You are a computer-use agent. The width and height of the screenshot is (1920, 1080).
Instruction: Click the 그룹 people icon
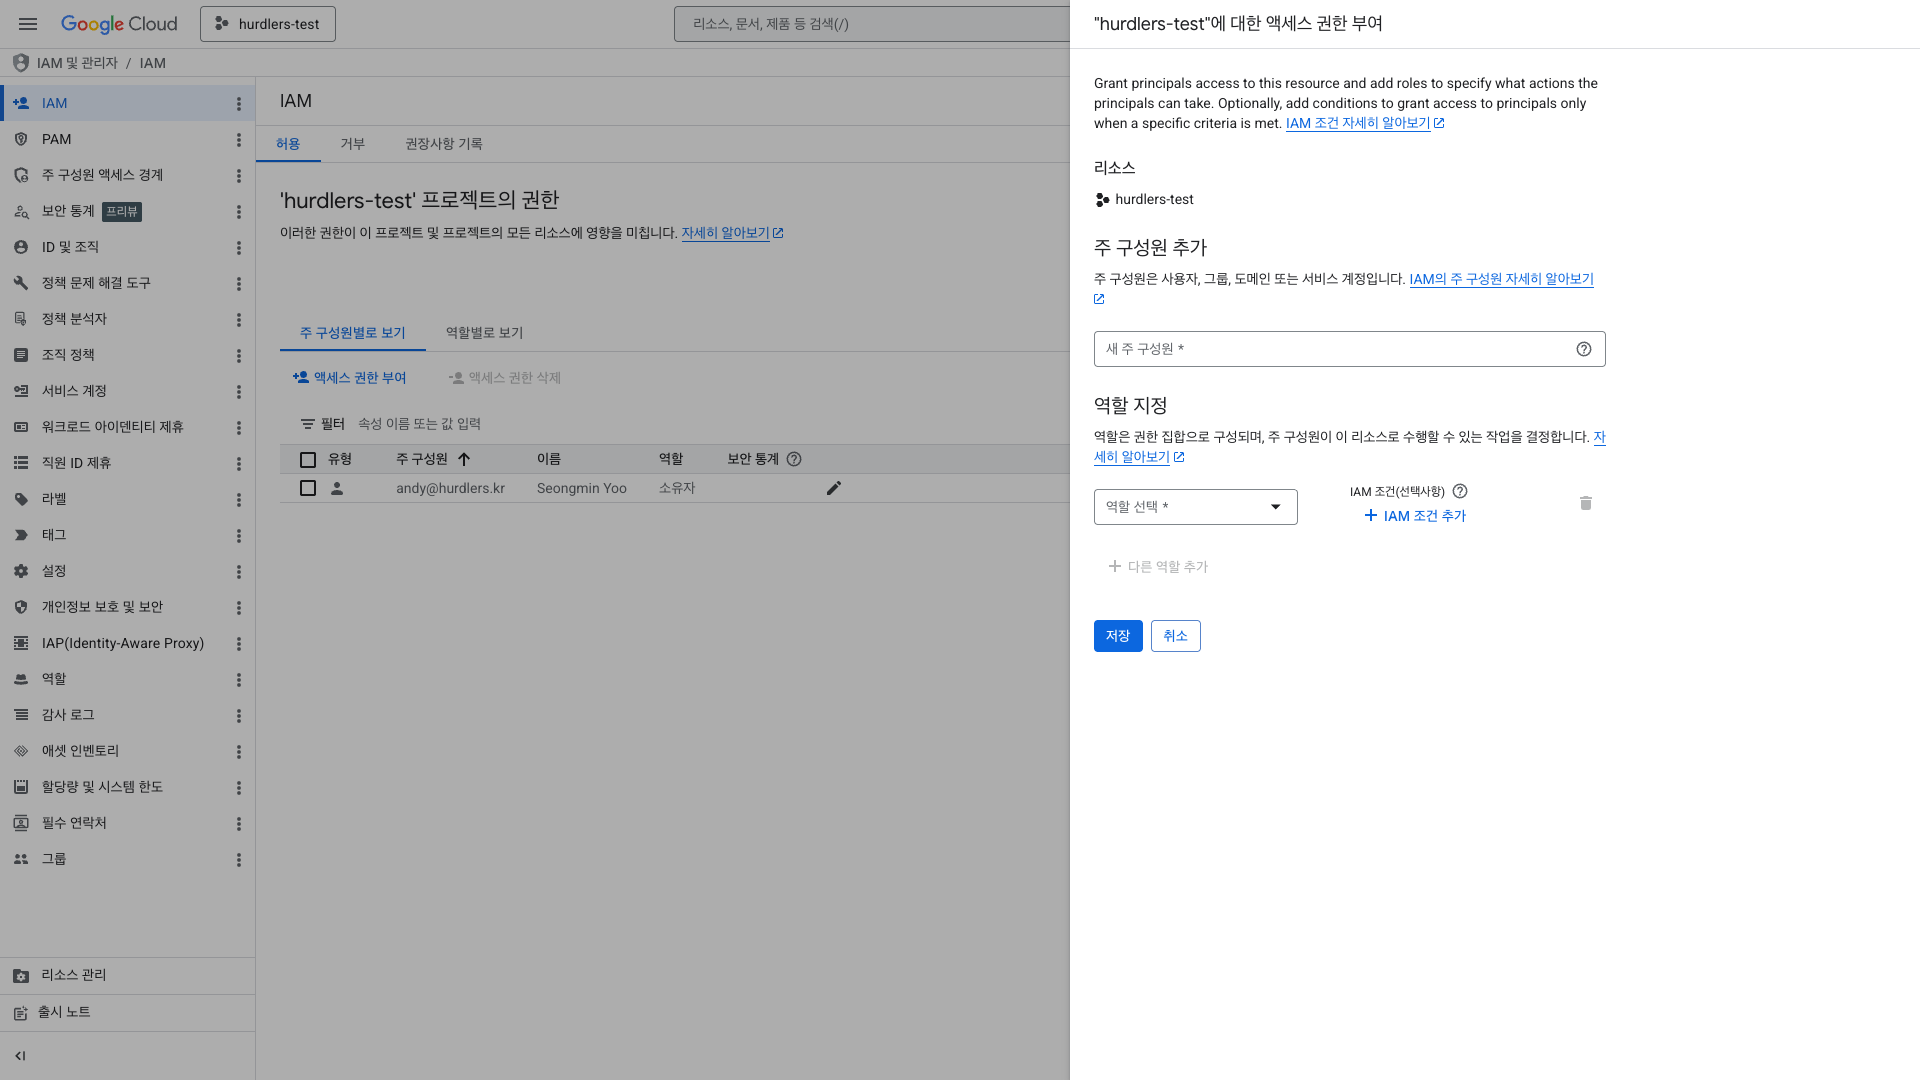[x=21, y=859]
